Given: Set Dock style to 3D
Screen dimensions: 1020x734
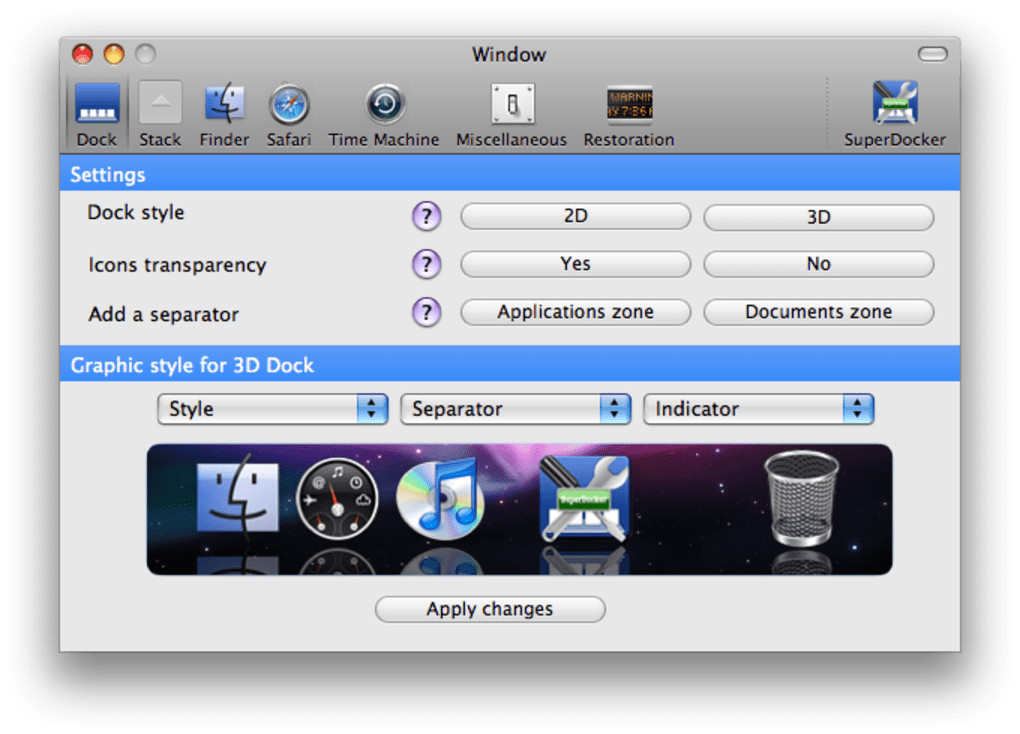Looking at the screenshot, I should tap(818, 217).
